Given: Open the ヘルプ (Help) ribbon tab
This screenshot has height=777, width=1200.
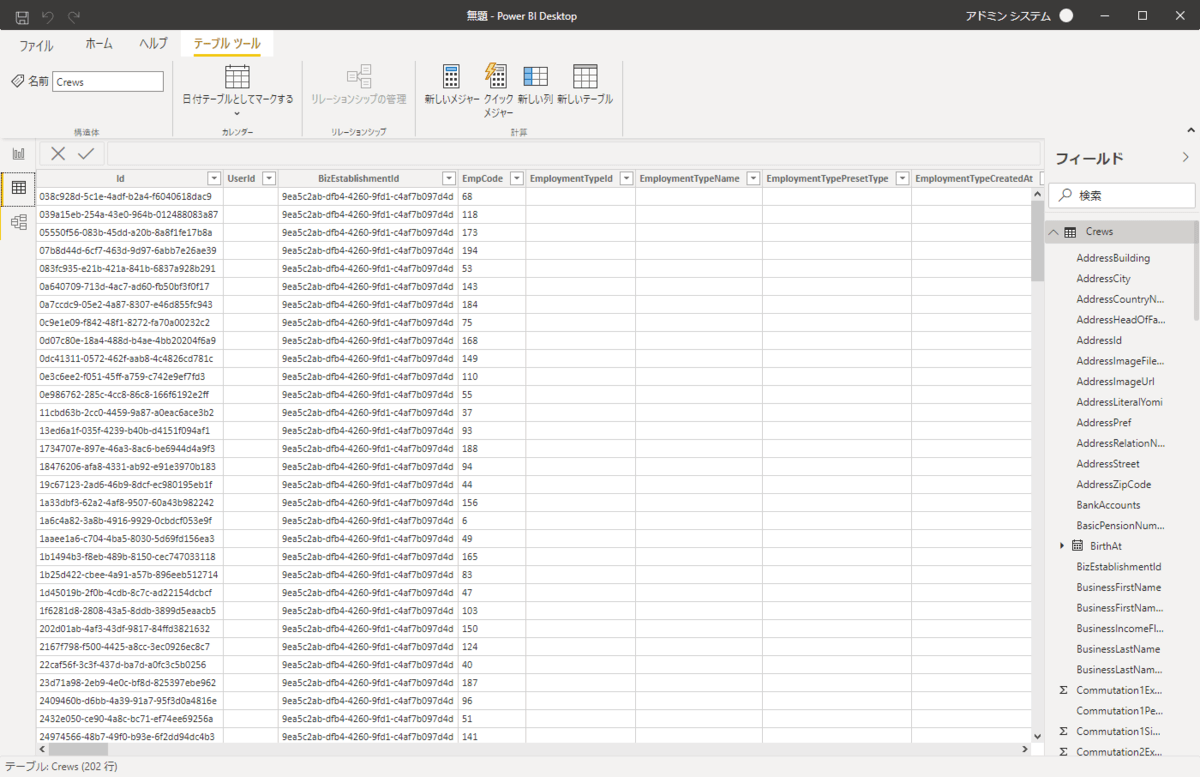Looking at the screenshot, I should (x=153, y=45).
